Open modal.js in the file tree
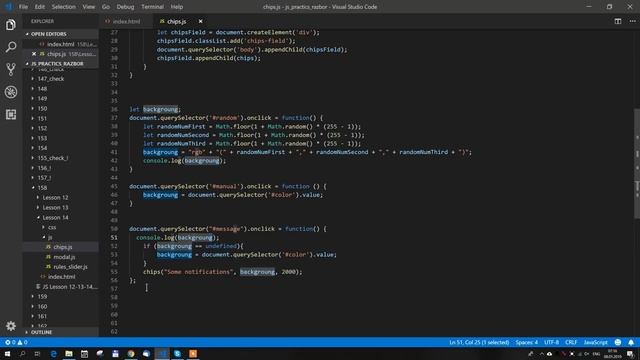 click(x=64, y=257)
